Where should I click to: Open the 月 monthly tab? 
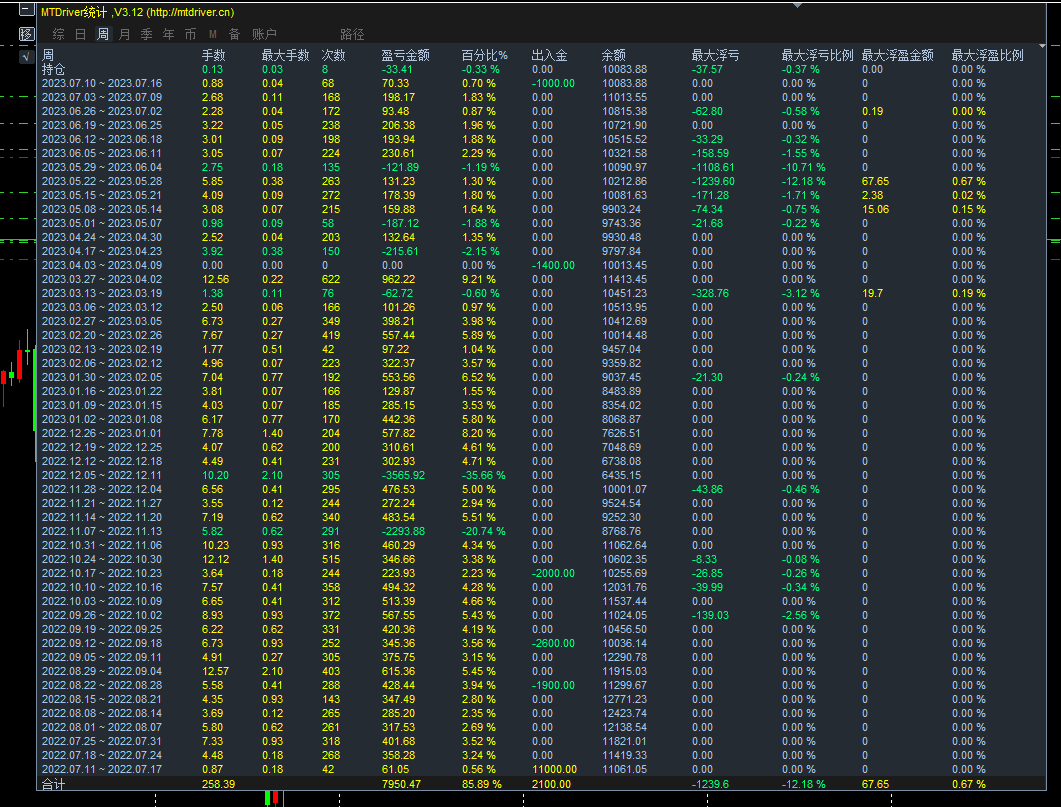(x=124, y=34)
